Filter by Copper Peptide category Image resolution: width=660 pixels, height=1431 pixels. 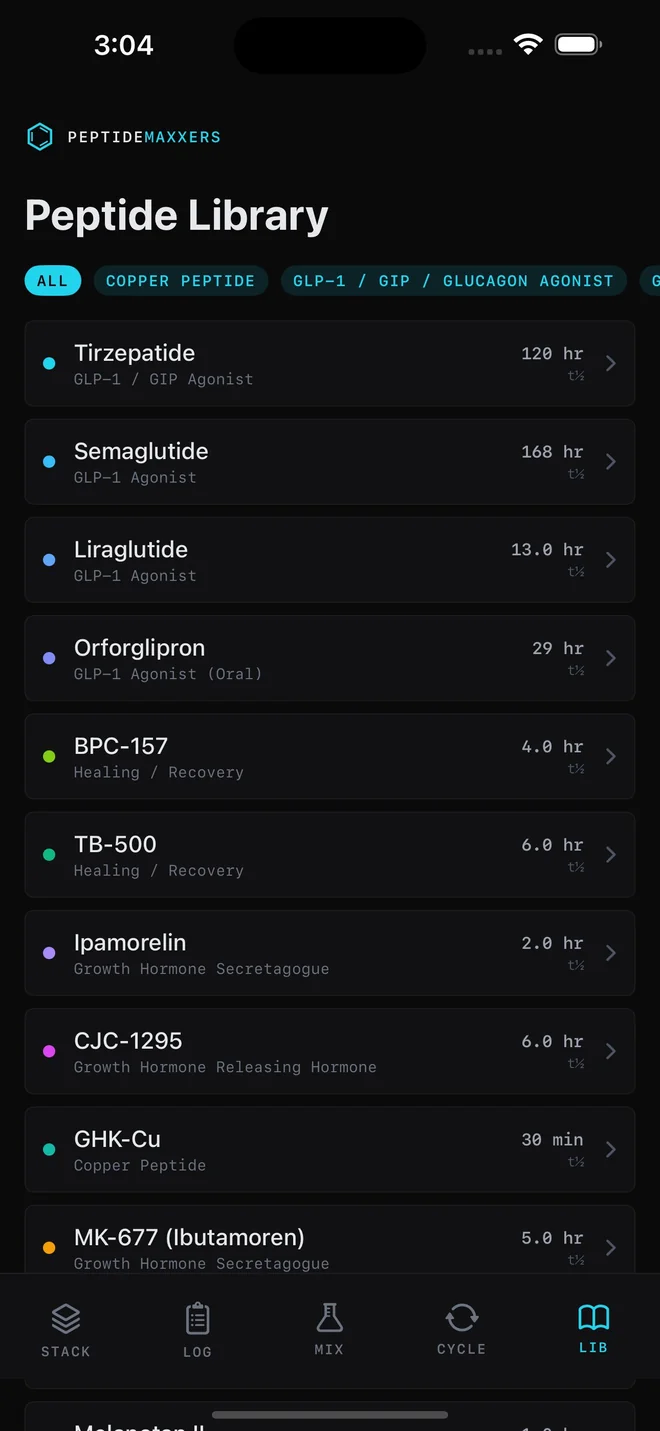click(x=180, y=281)
